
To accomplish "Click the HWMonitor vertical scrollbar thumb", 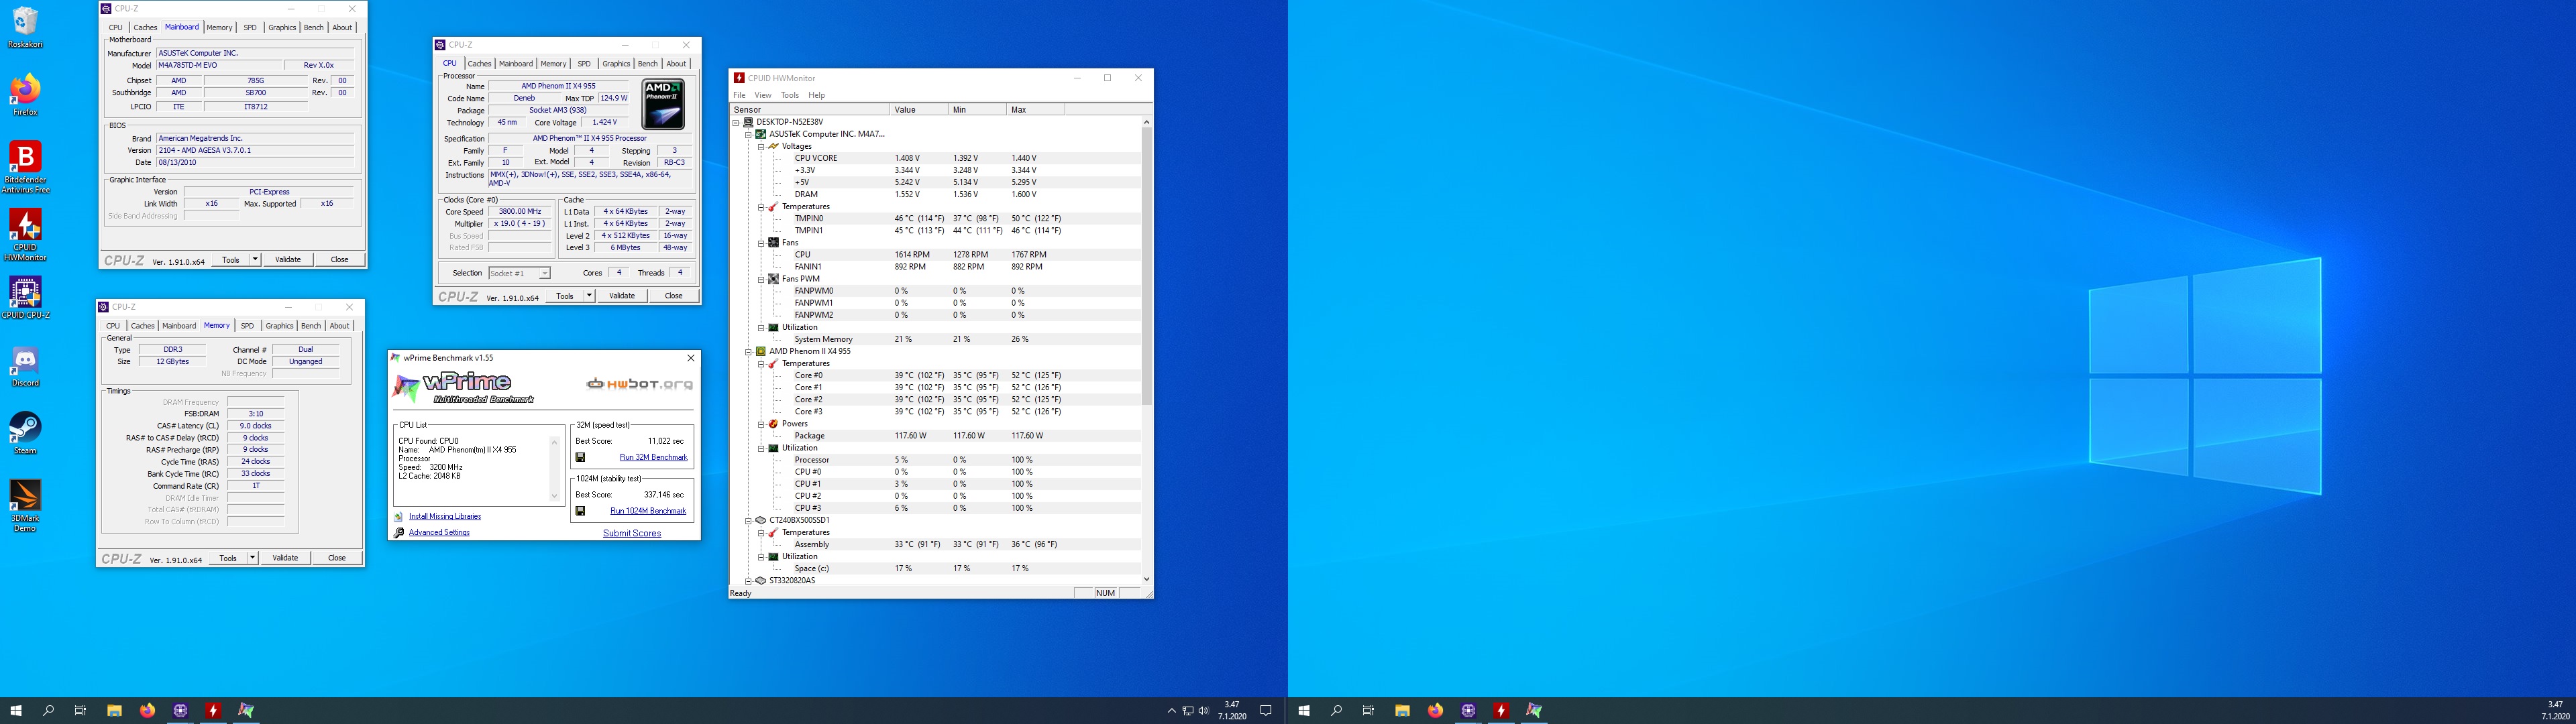I will (x=1146, y=266).
